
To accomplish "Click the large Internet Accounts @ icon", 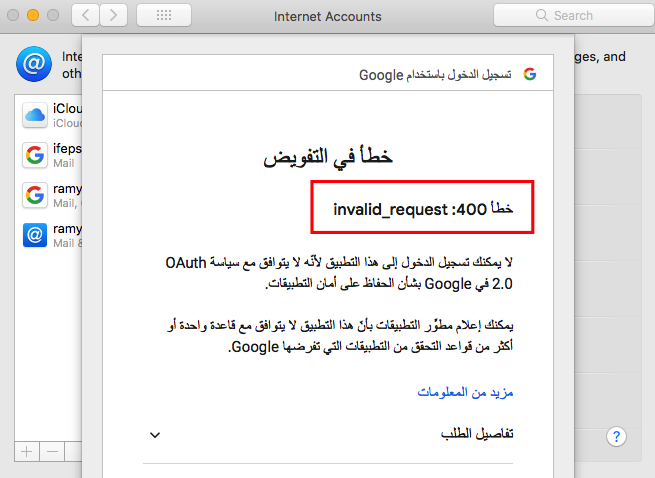I will pos(34,64).
